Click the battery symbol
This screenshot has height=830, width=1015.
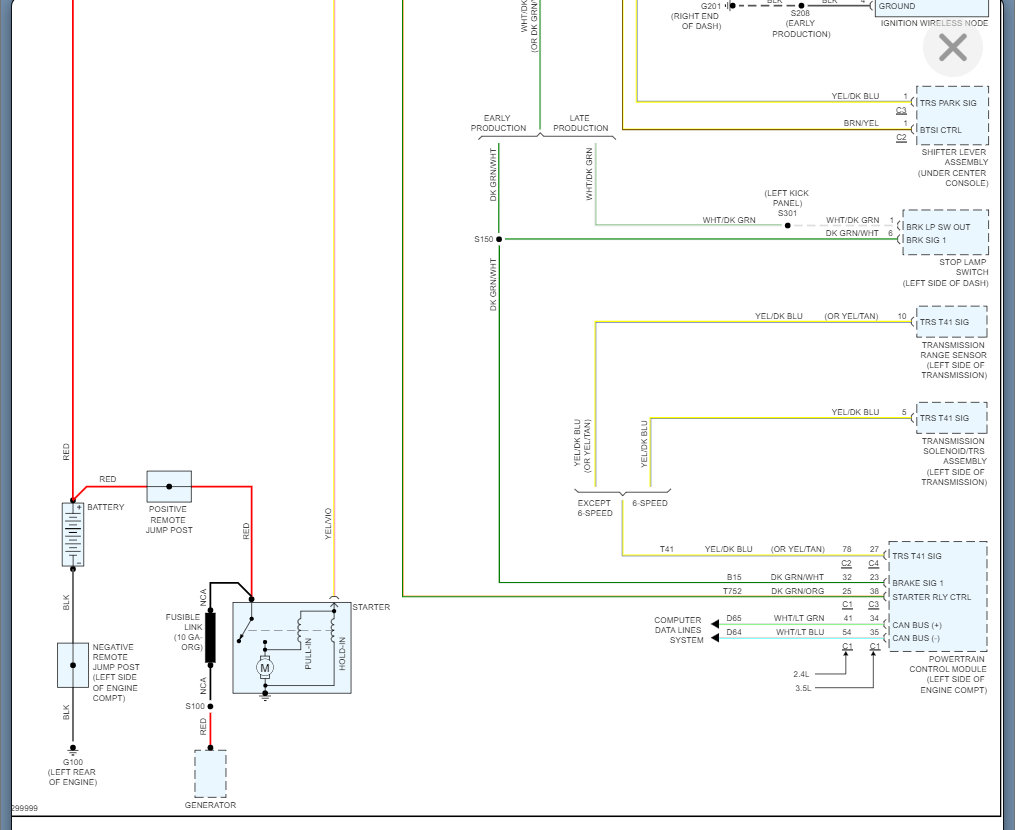(x=72, y=535)
